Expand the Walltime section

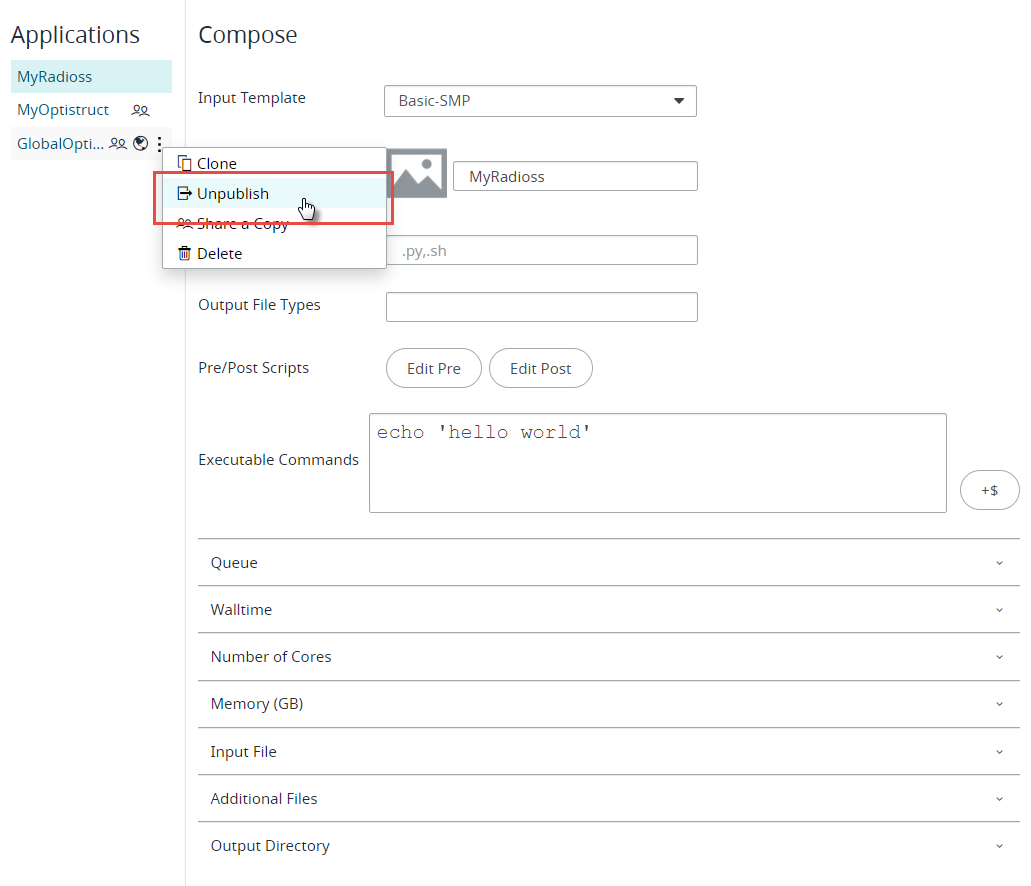click(x=609, y=610)
